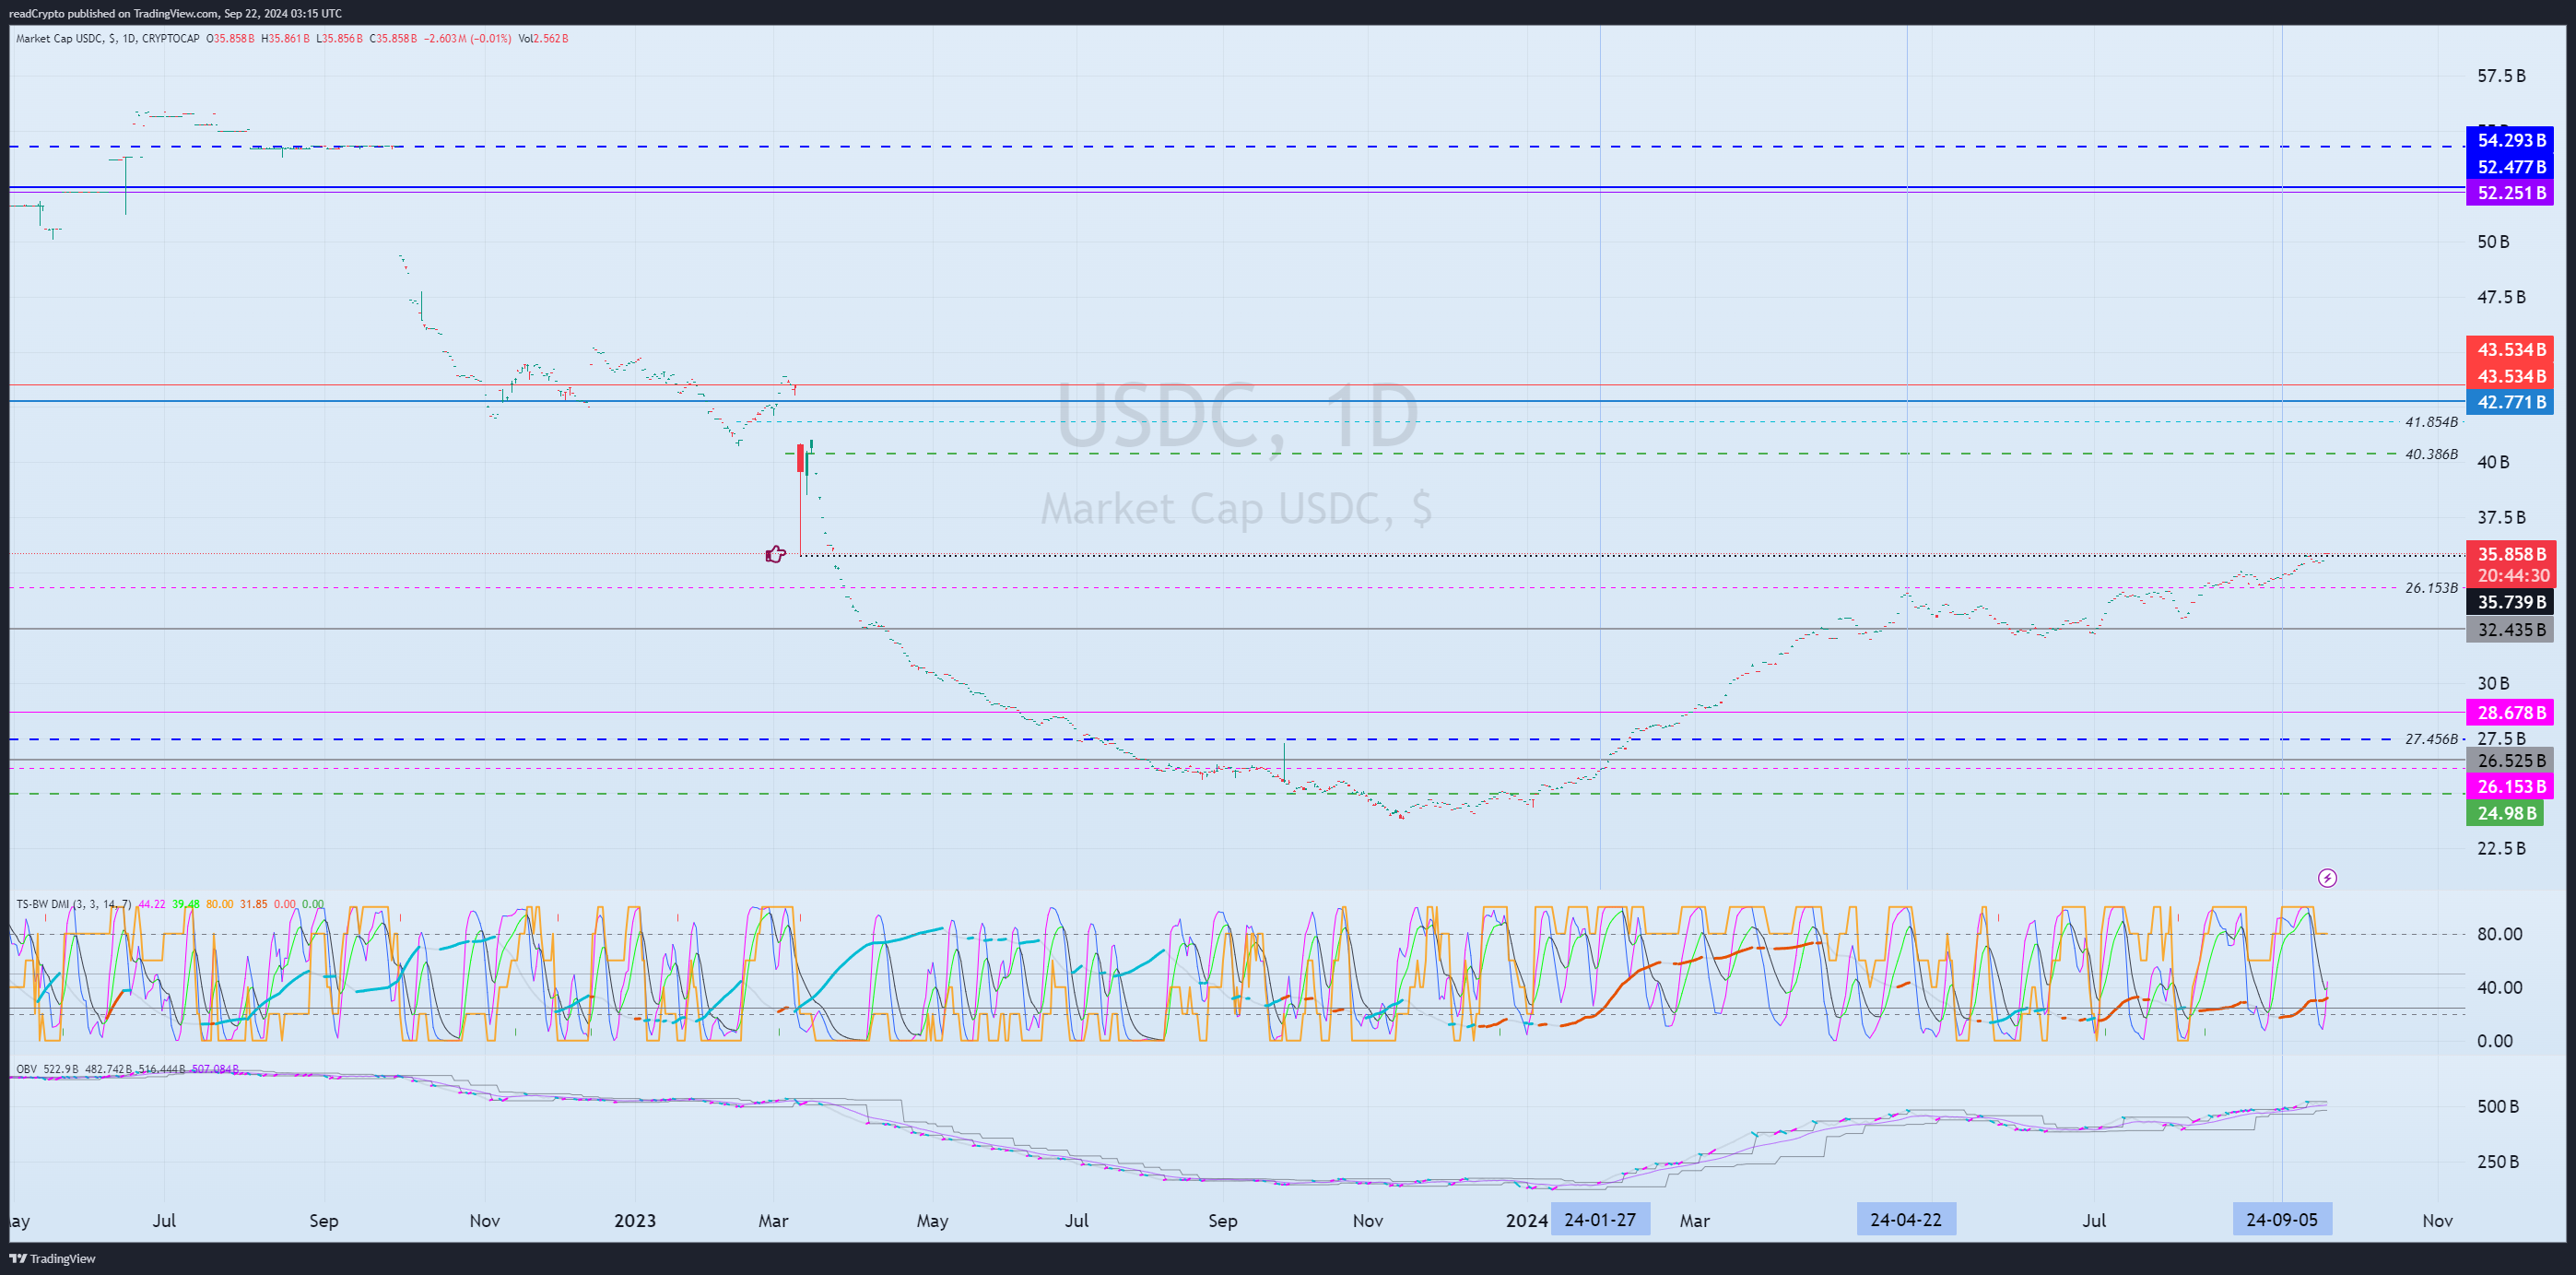Click the lightning bolt icon near the chart edge

pyautogui.click(x=2327, y=878)
